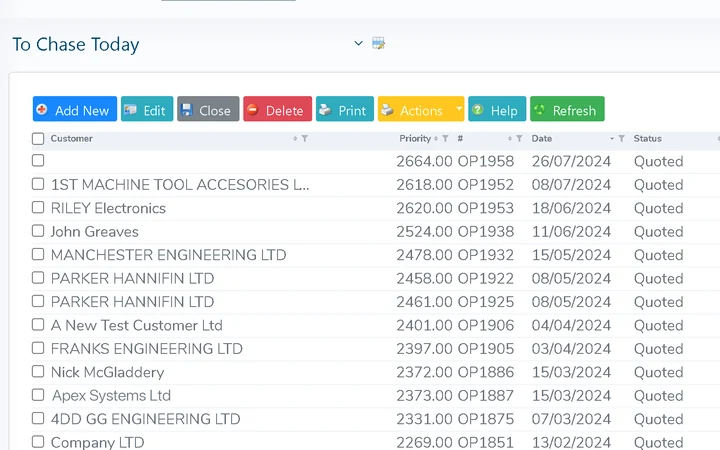The height and width of the screenshot is (450, 720).
Task: Select Apex Systems Ltd name
Action: coord(111,395)
